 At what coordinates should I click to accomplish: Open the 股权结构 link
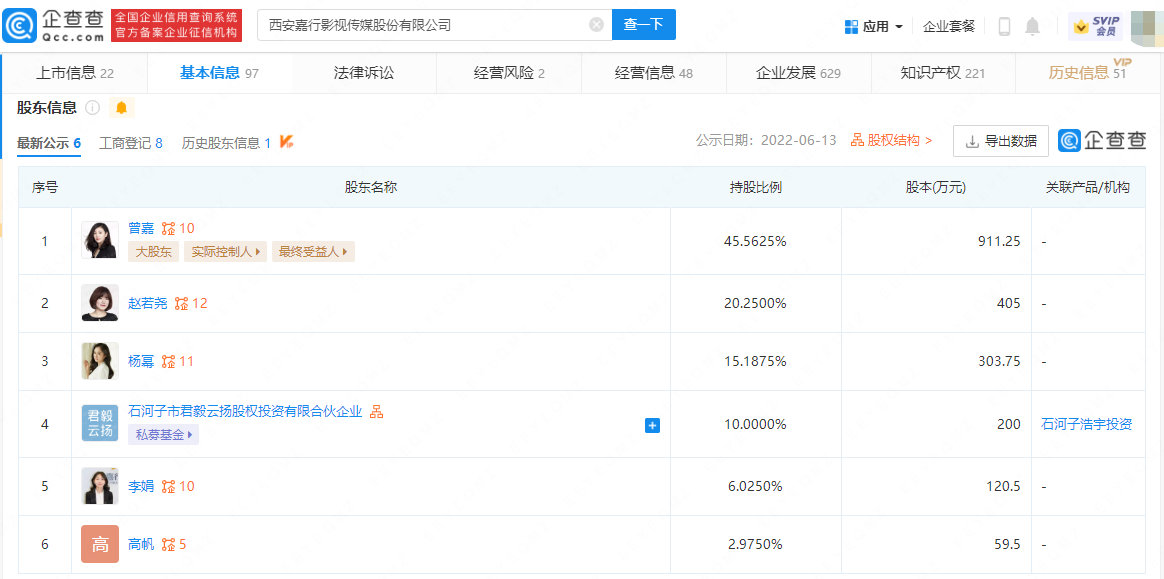[891, 141]
